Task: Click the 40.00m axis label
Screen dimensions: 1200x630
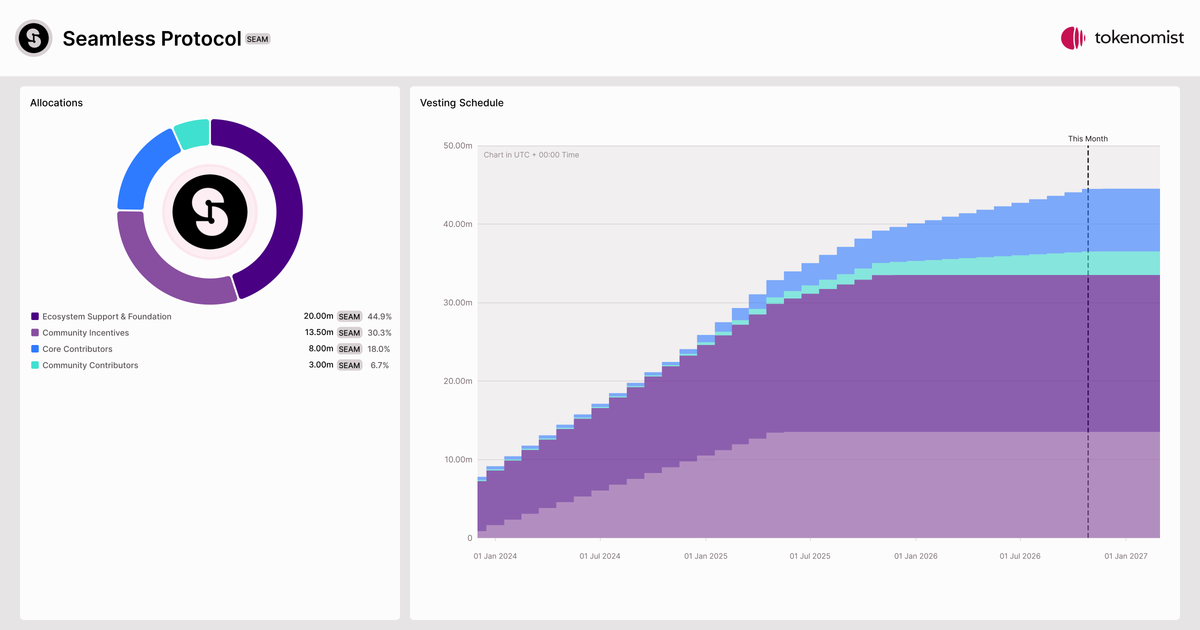Action: 458,224
